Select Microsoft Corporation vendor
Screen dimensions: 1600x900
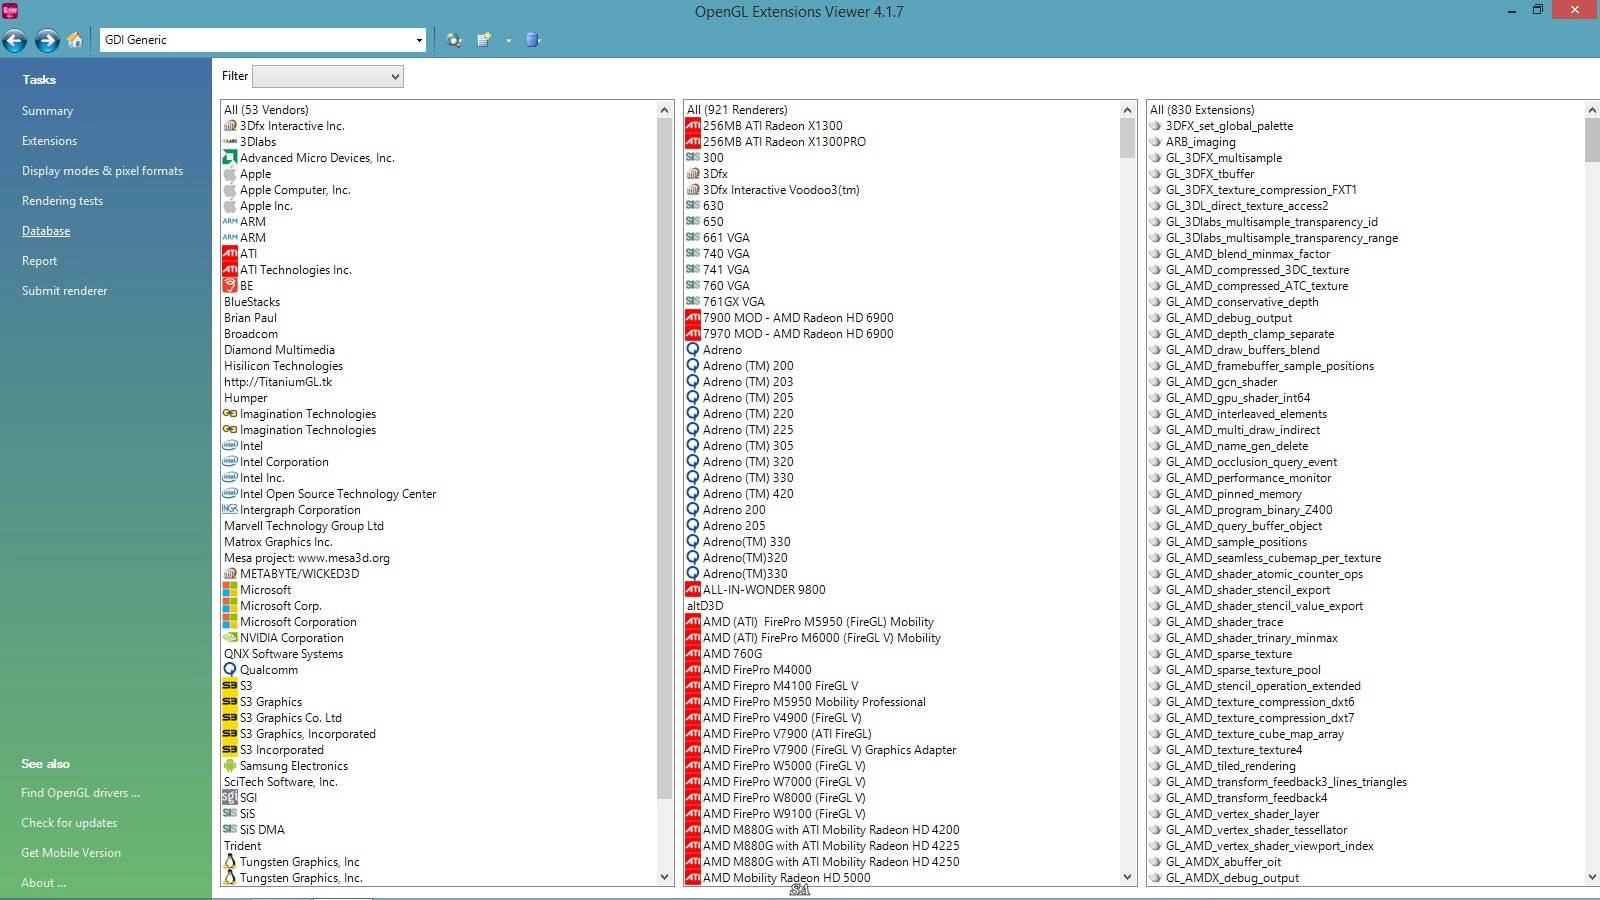coord(290,622)
